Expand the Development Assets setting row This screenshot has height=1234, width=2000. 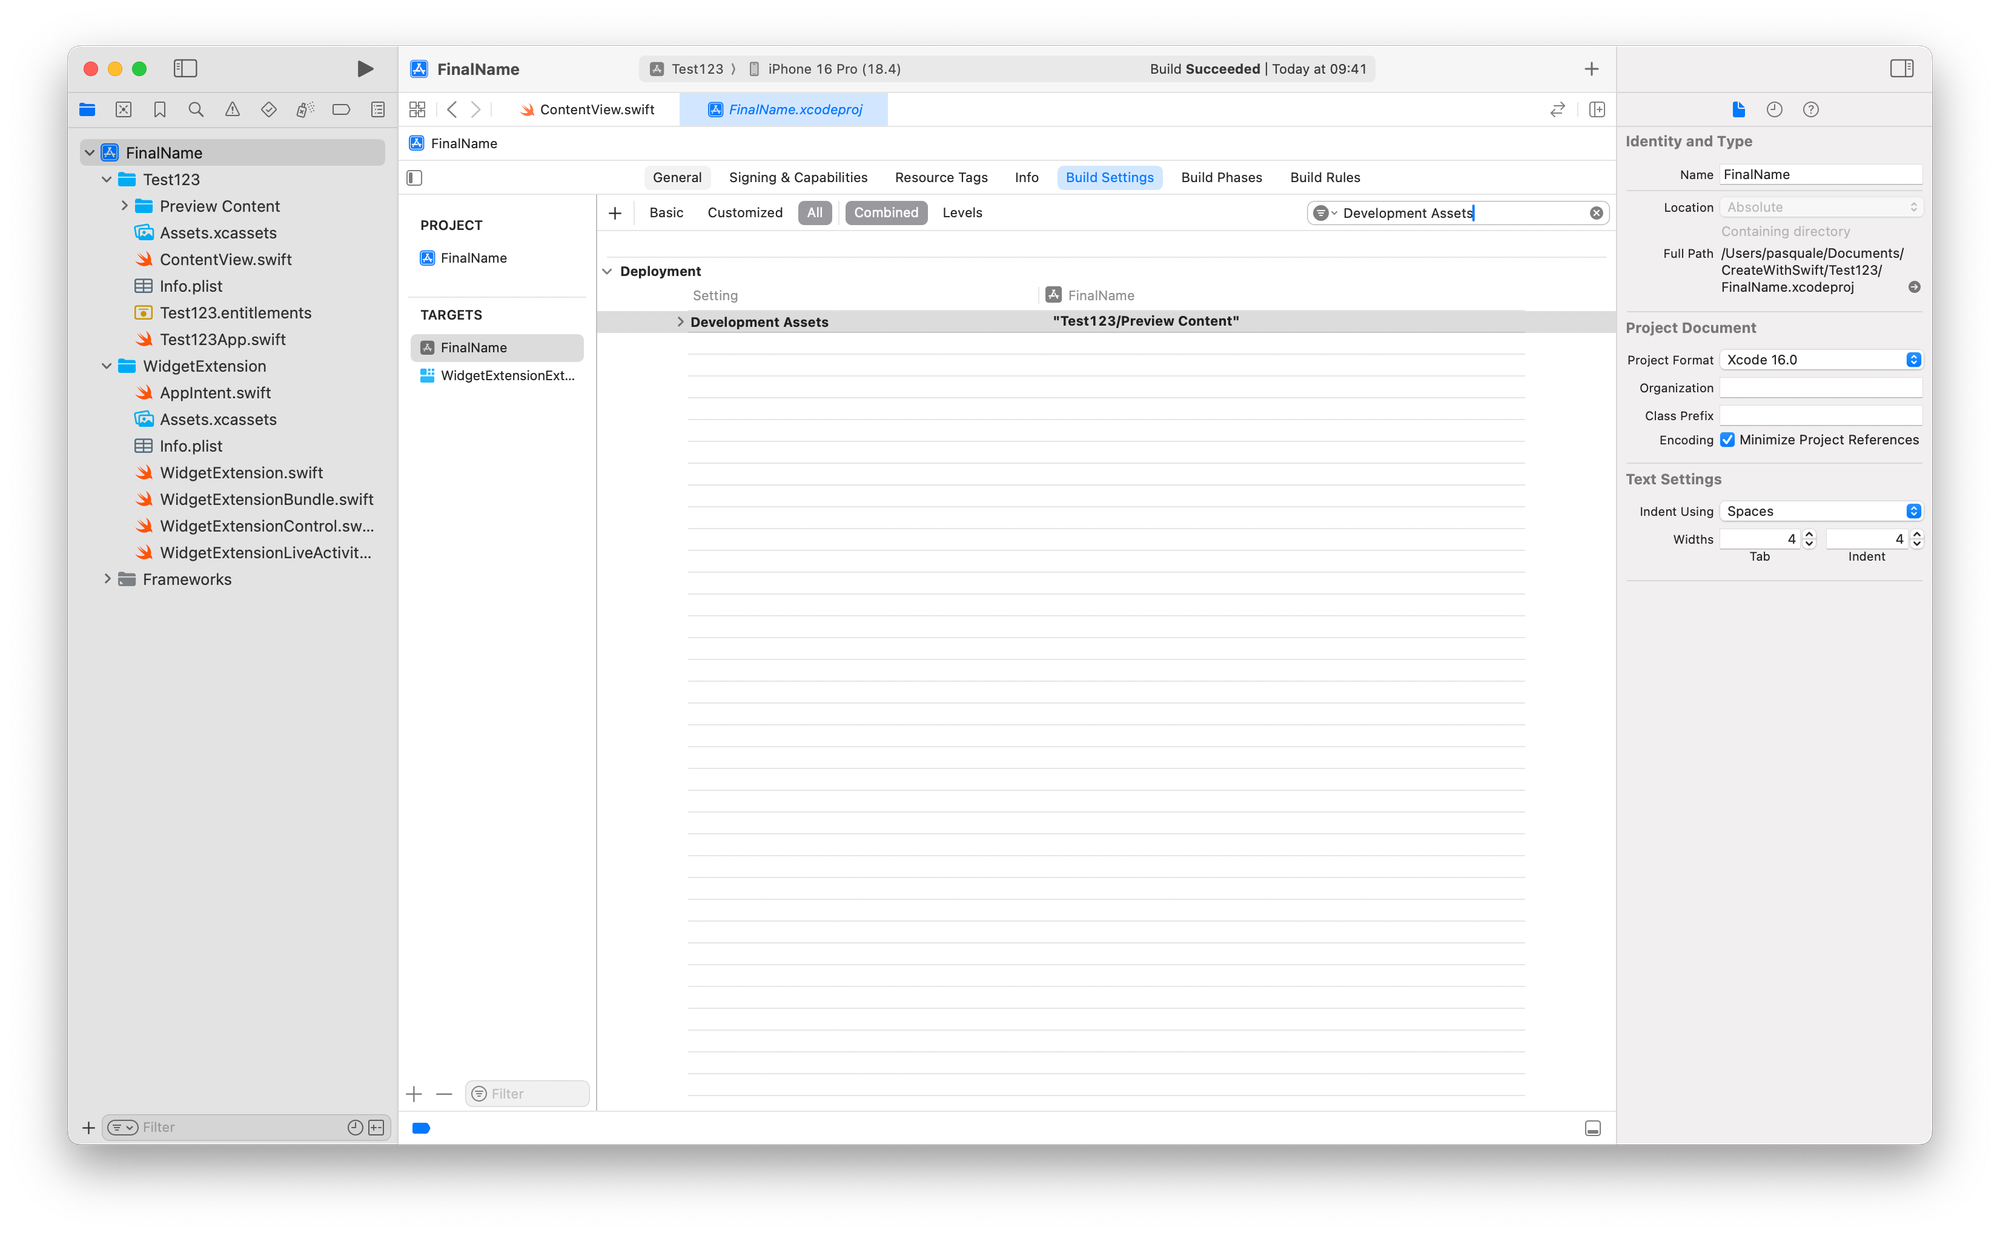pyautogui.click(x=680, y=322)
